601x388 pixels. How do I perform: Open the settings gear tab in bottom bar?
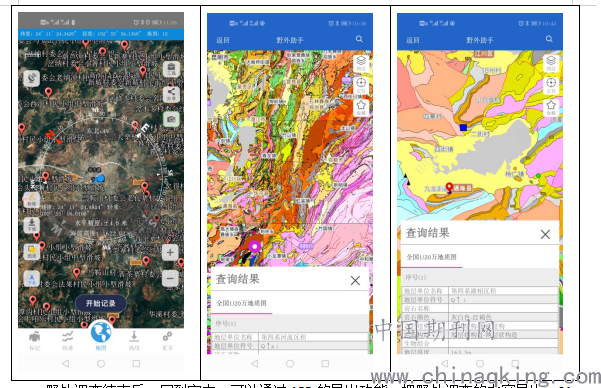point(167,340)
